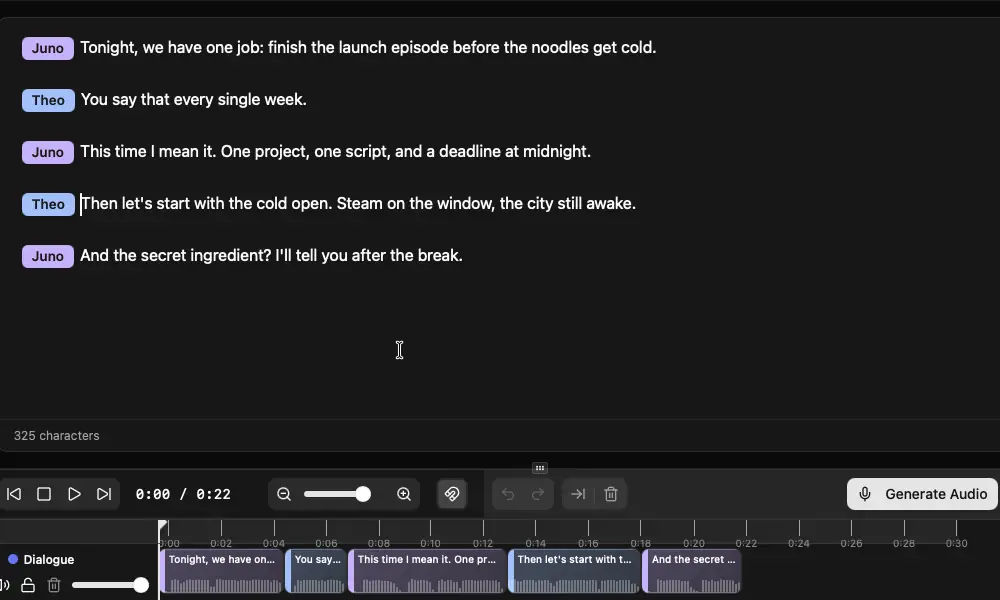This screenshot has width=1000, height=600.
Task: Click Juno tag beside 'And the secret ingredient'
Action: [48, 256]
